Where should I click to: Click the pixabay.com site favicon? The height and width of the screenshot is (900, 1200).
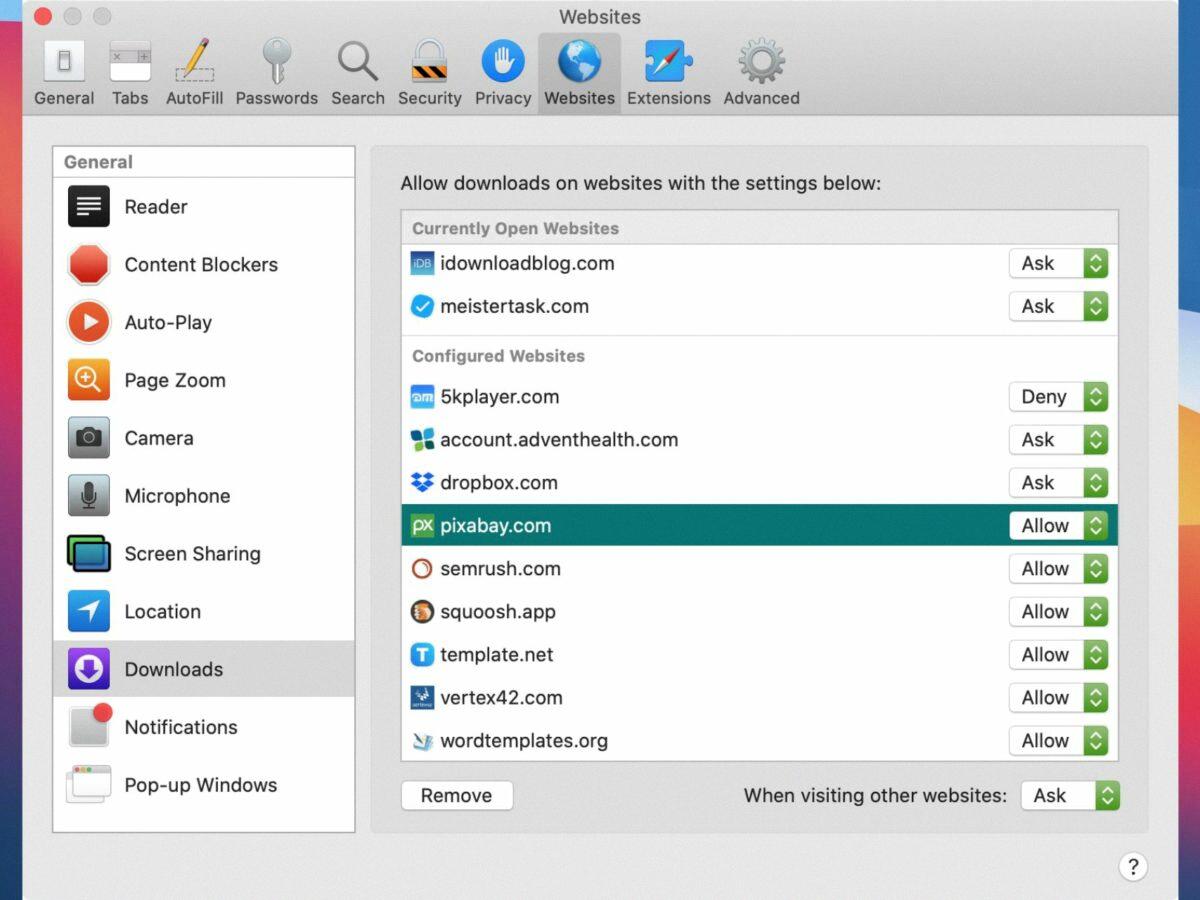point(423,526)
